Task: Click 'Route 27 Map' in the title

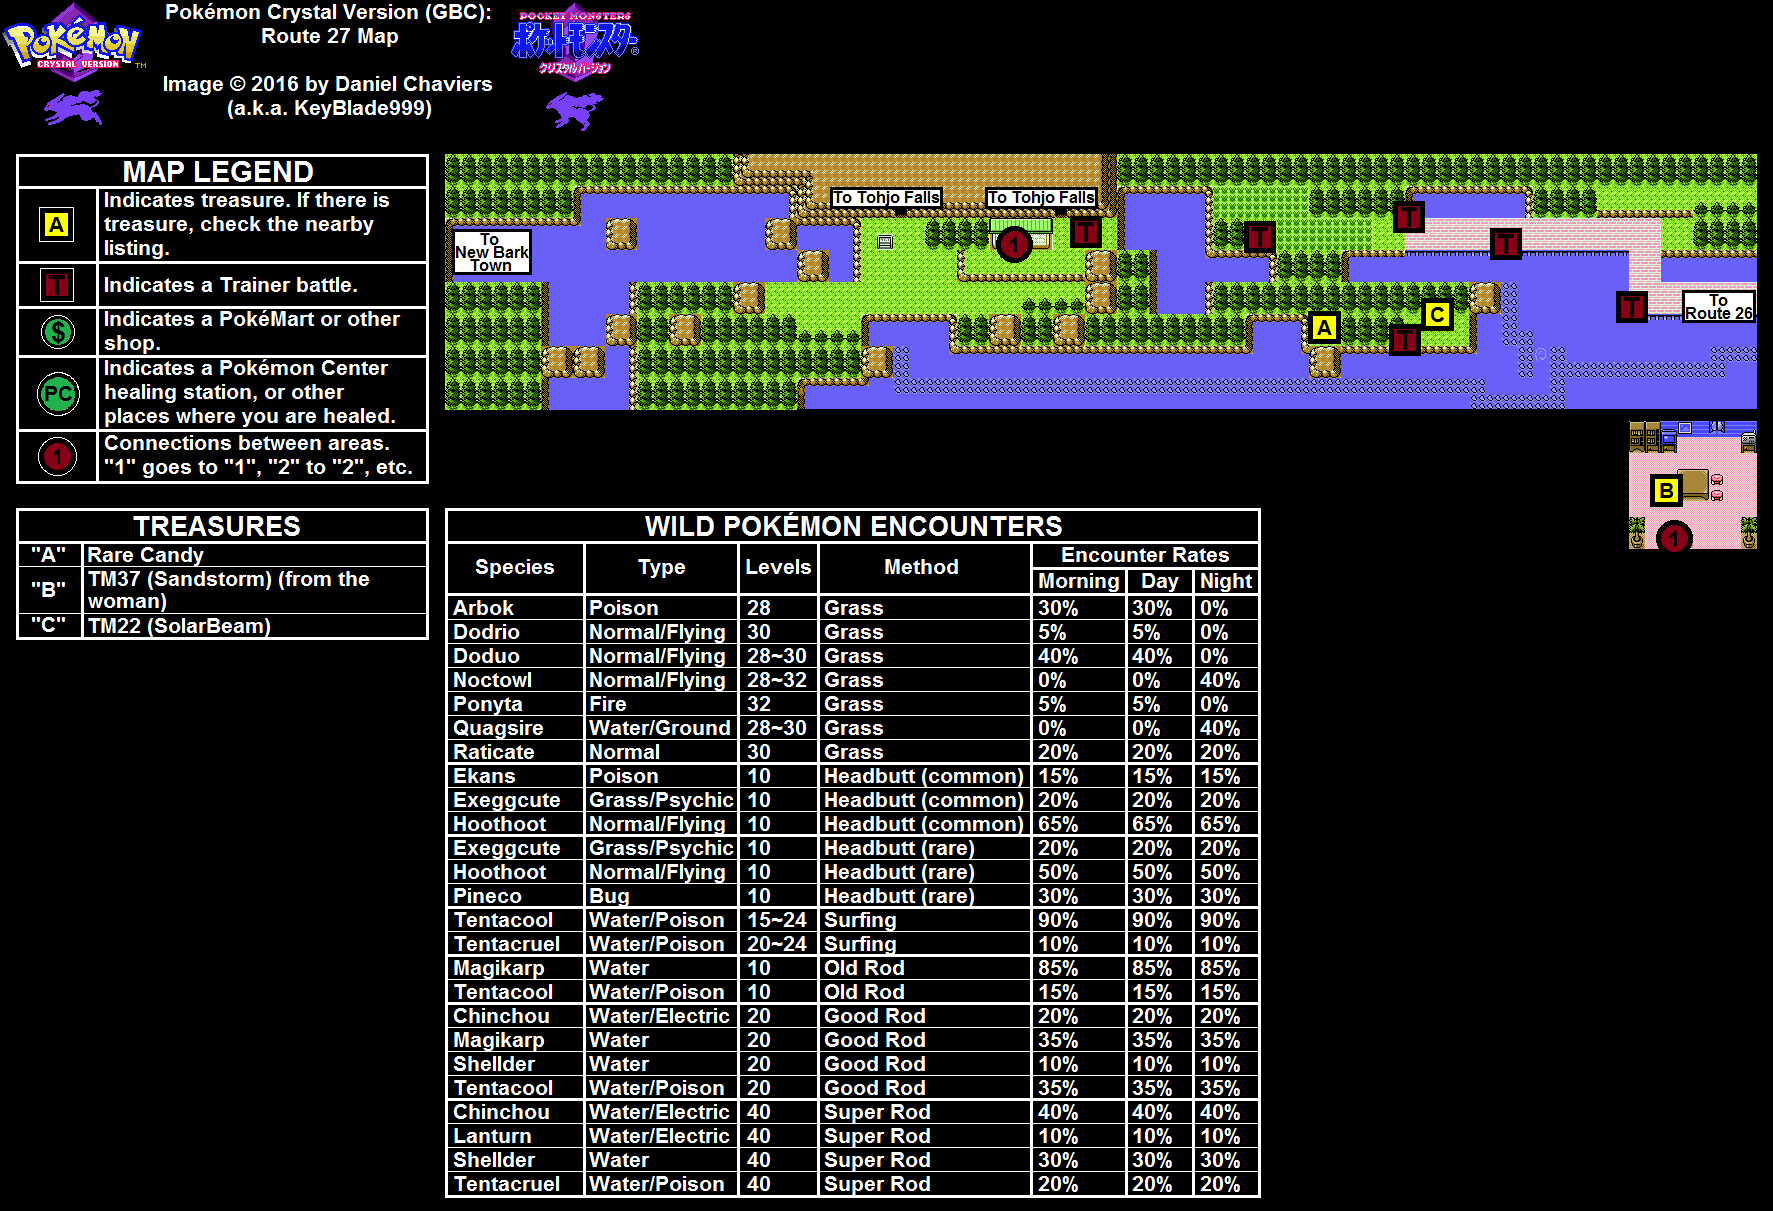Action: point(329,36)
